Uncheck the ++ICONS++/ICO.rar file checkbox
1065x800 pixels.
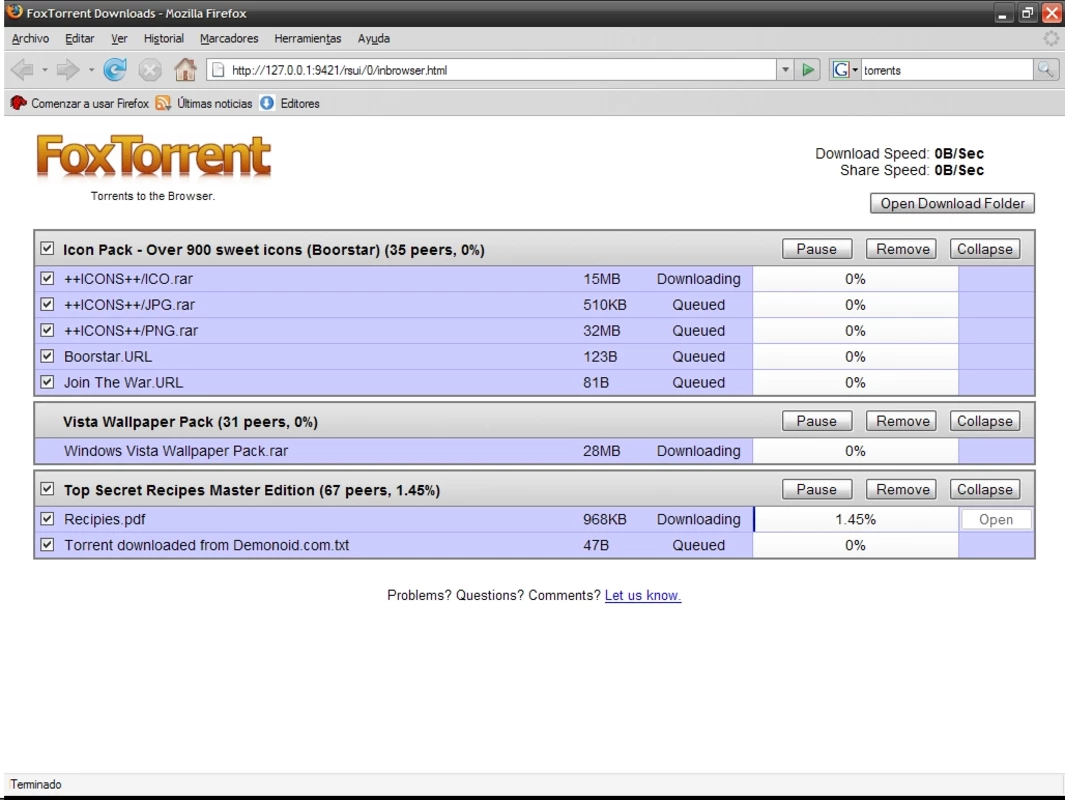tap(47, 278)
